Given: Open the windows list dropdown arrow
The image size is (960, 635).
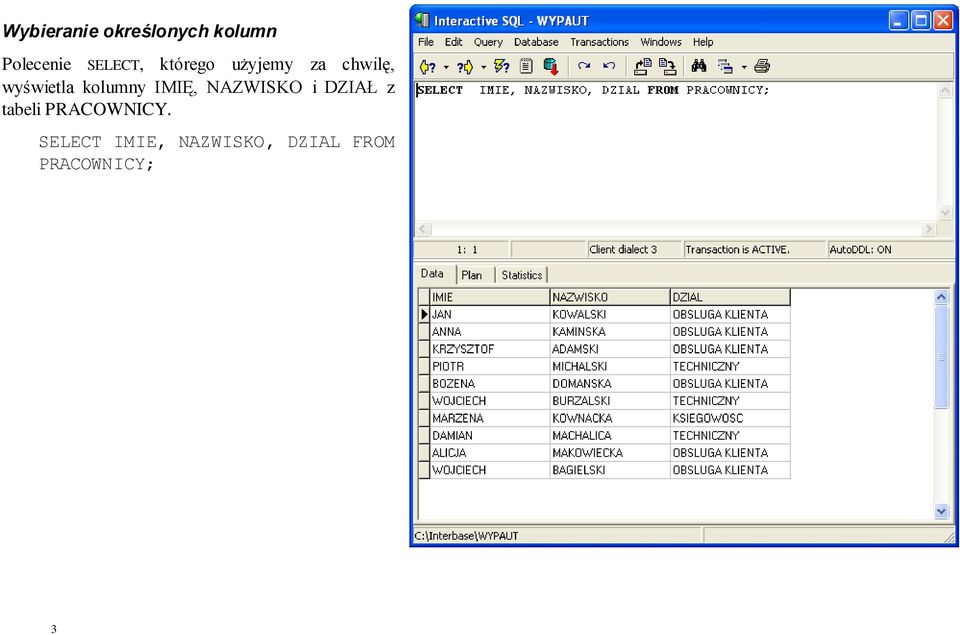Looking at the screenshot, I should pyautogui.click(x=744, y=67).
